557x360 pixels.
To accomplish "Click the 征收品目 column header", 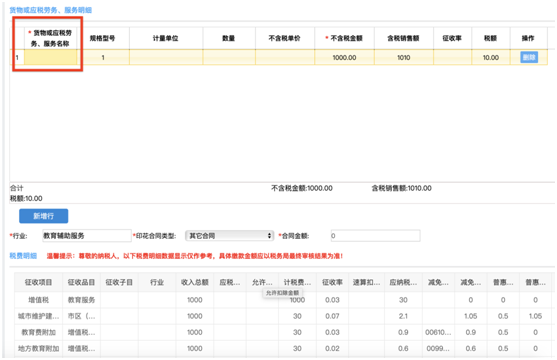I will [x=81, y=282].
